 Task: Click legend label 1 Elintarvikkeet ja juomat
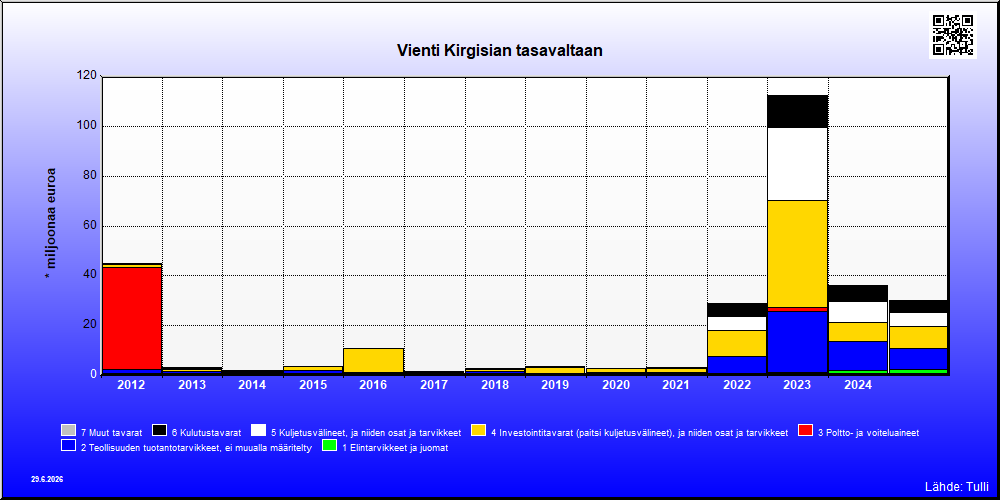(x=395, y=448)
